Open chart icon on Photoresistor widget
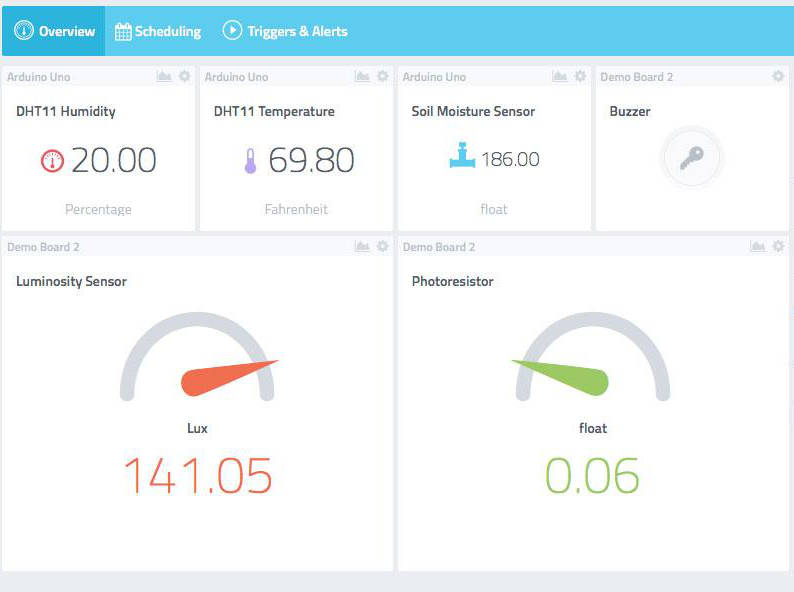794x592 pixels. (x=758, y=247)
